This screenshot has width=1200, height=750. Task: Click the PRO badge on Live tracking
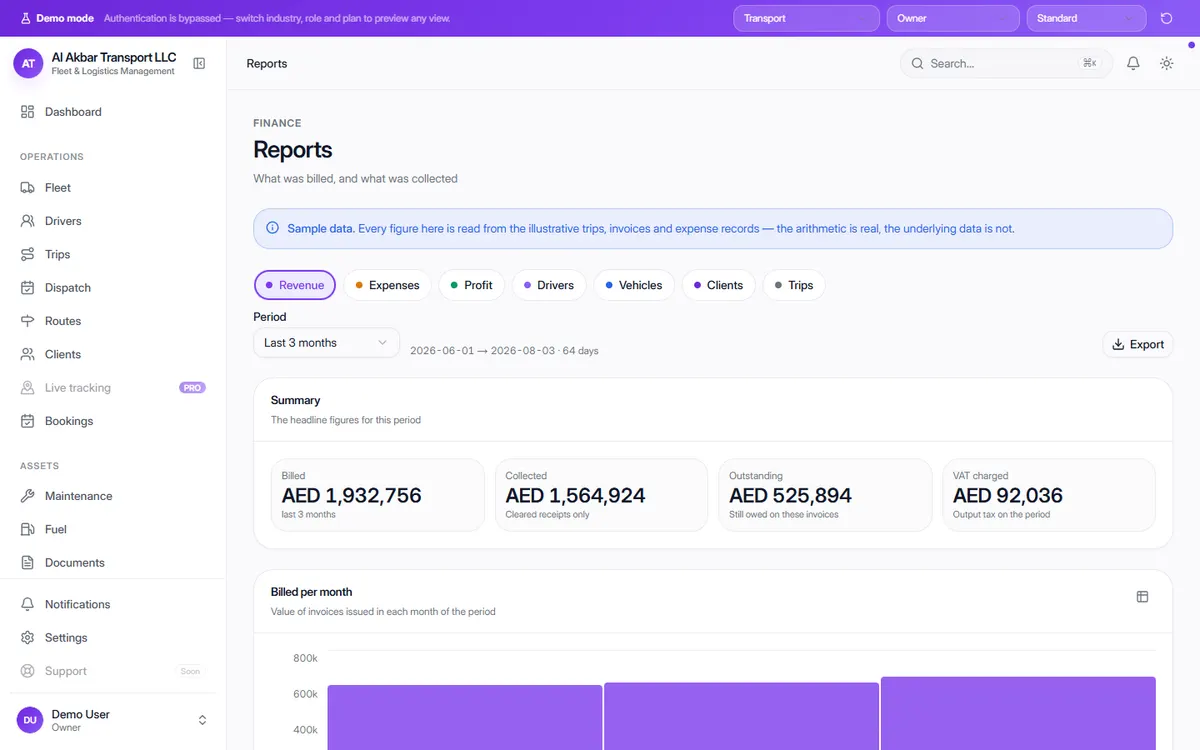pos(192,388)
